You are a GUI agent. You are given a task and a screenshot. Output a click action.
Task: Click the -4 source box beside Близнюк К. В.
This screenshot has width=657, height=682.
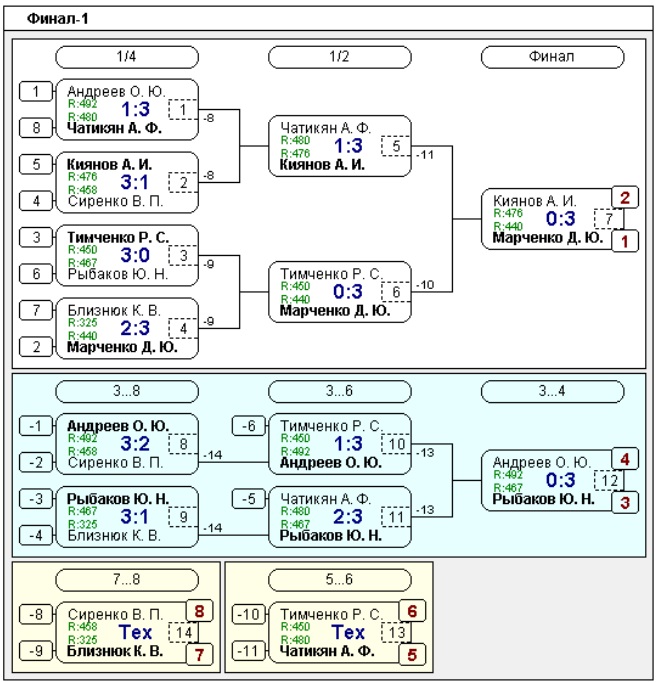click(36, 535)
